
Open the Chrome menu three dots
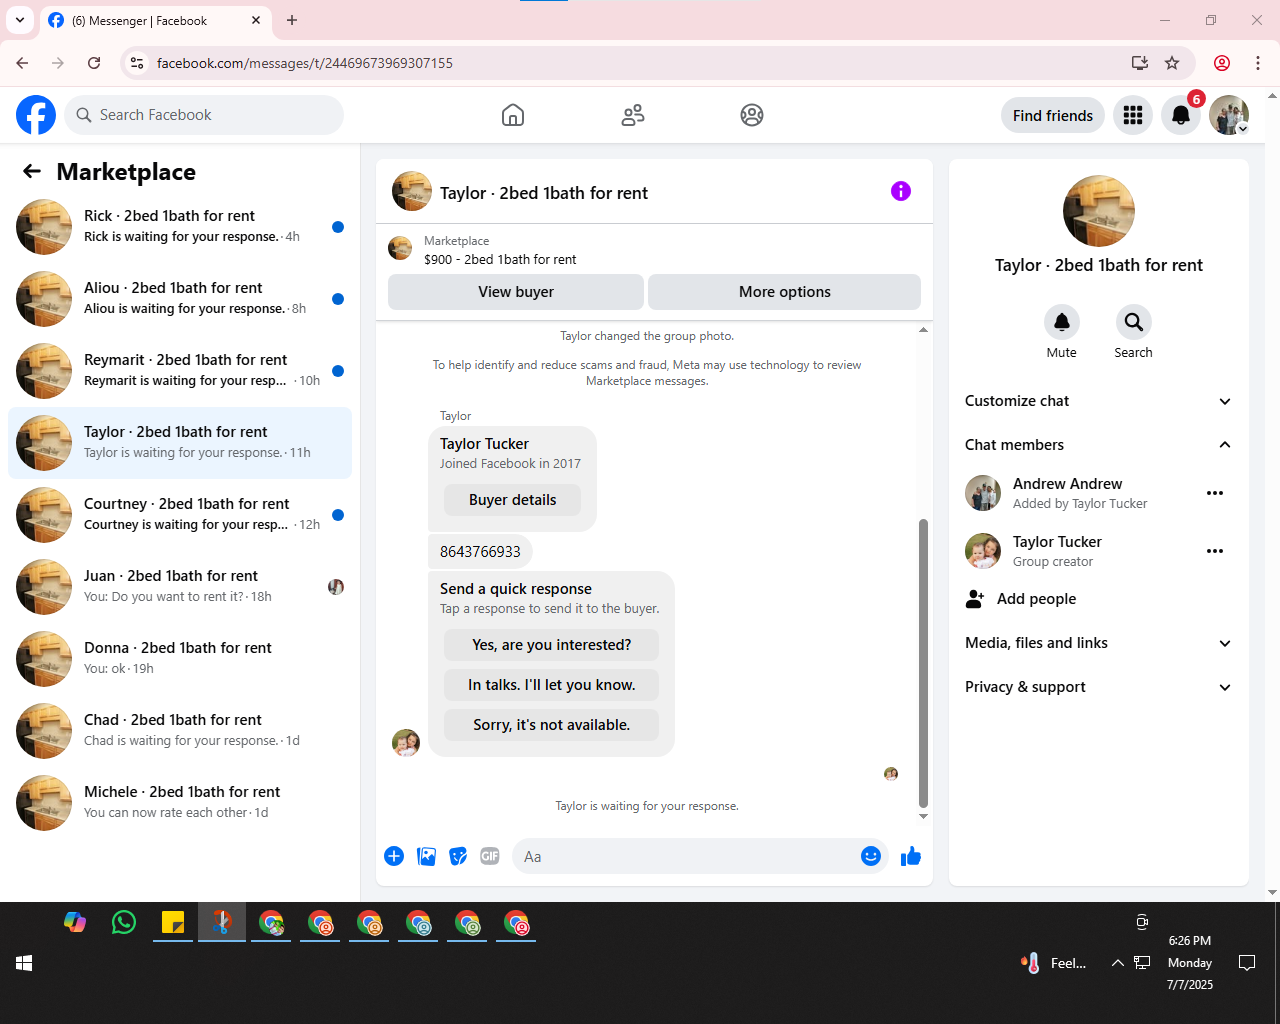[x=1258, y=63]
